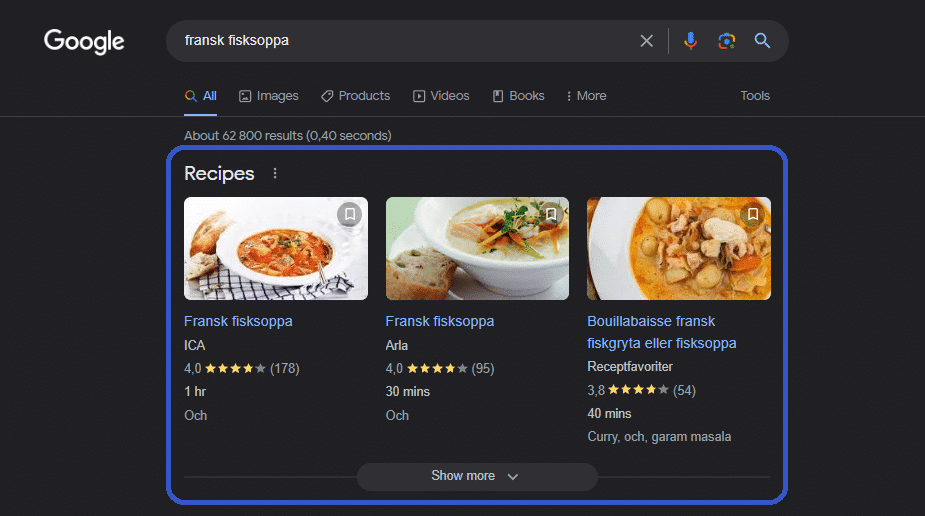This screenshot has width=925, height=516.
Task: Expand recipes with Show more
Action: click(476, 476)
